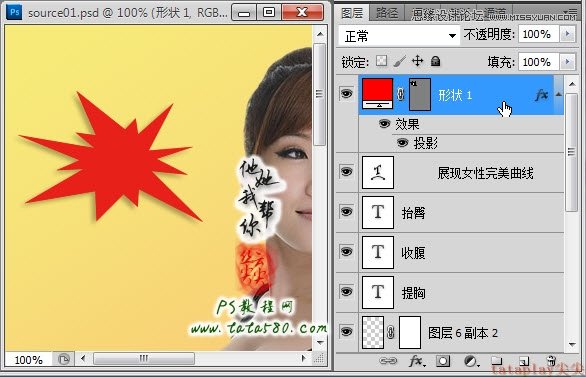The height and width of the screenshot is (377, 586).
Task: Select the 收腹 layer name
Action: click(x=413, y=253)
